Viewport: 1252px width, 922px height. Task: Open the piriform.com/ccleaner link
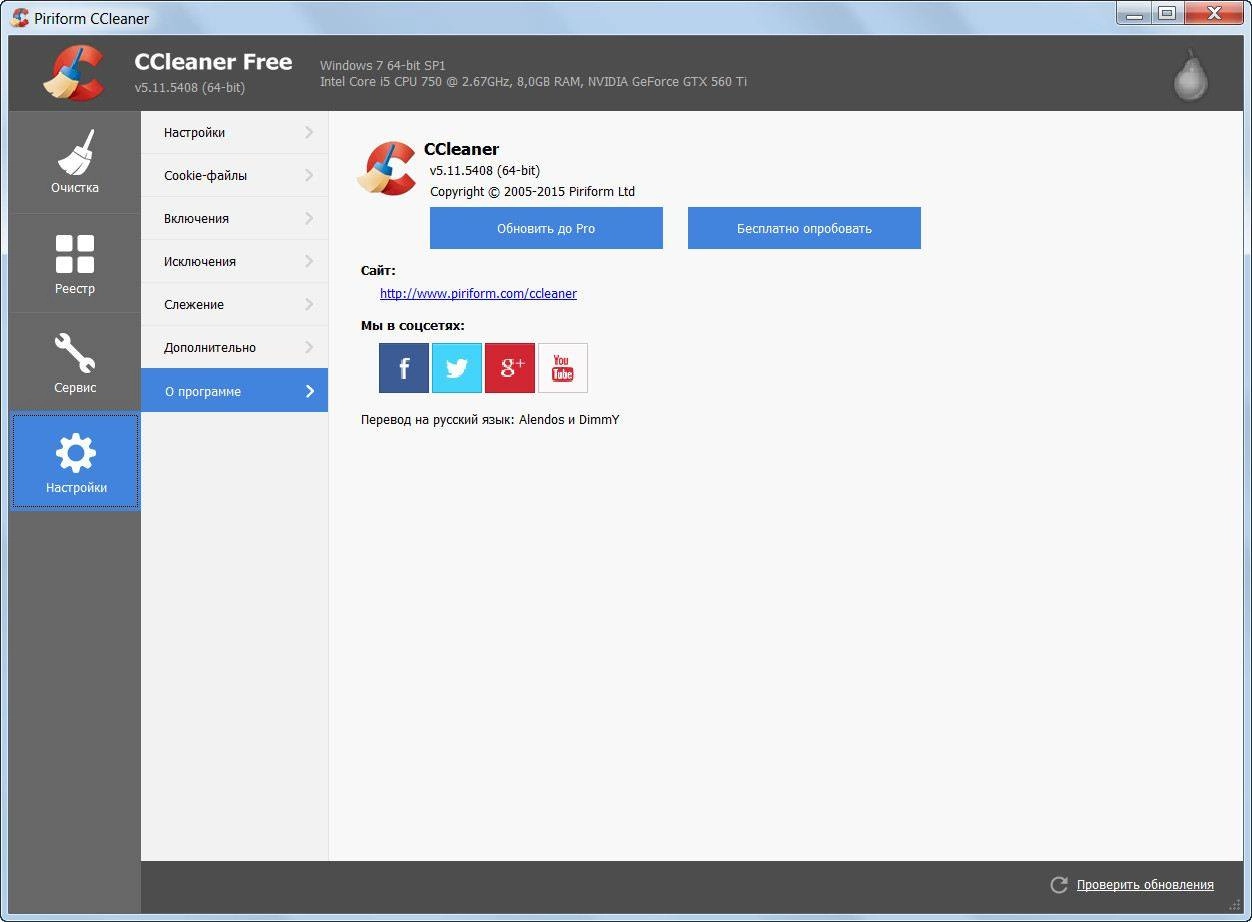coord(478,293)
